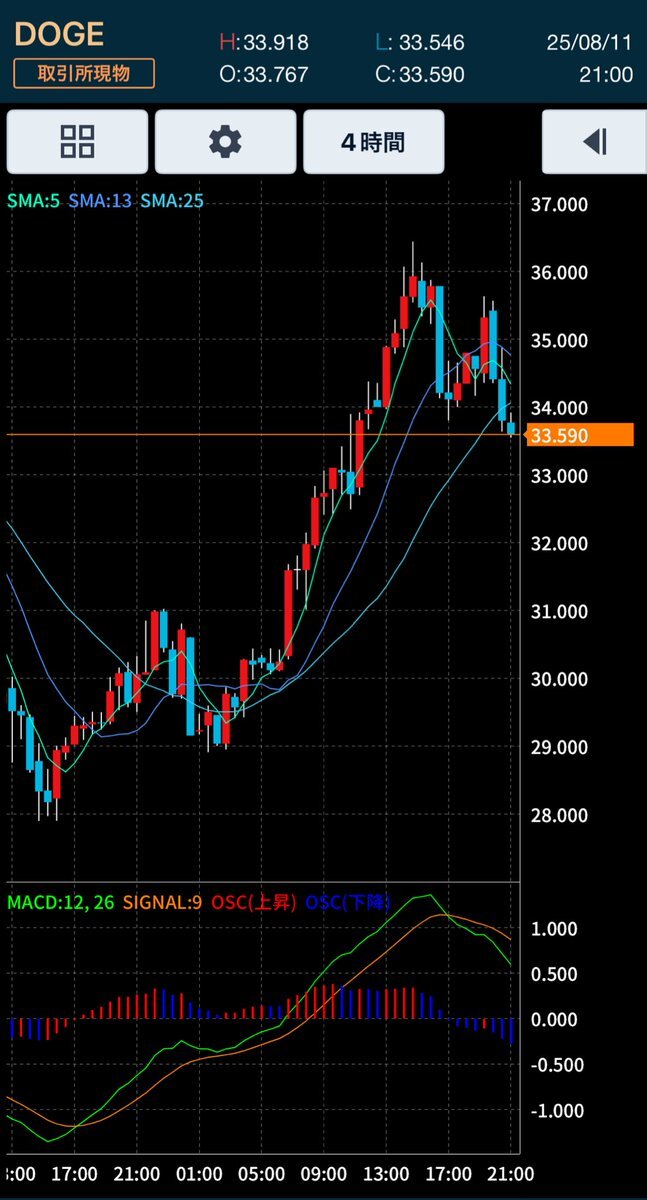Viewport: 647px width, 1200px height.
Task: Tap the 30.000 price axis label
Action: [559, 679]
